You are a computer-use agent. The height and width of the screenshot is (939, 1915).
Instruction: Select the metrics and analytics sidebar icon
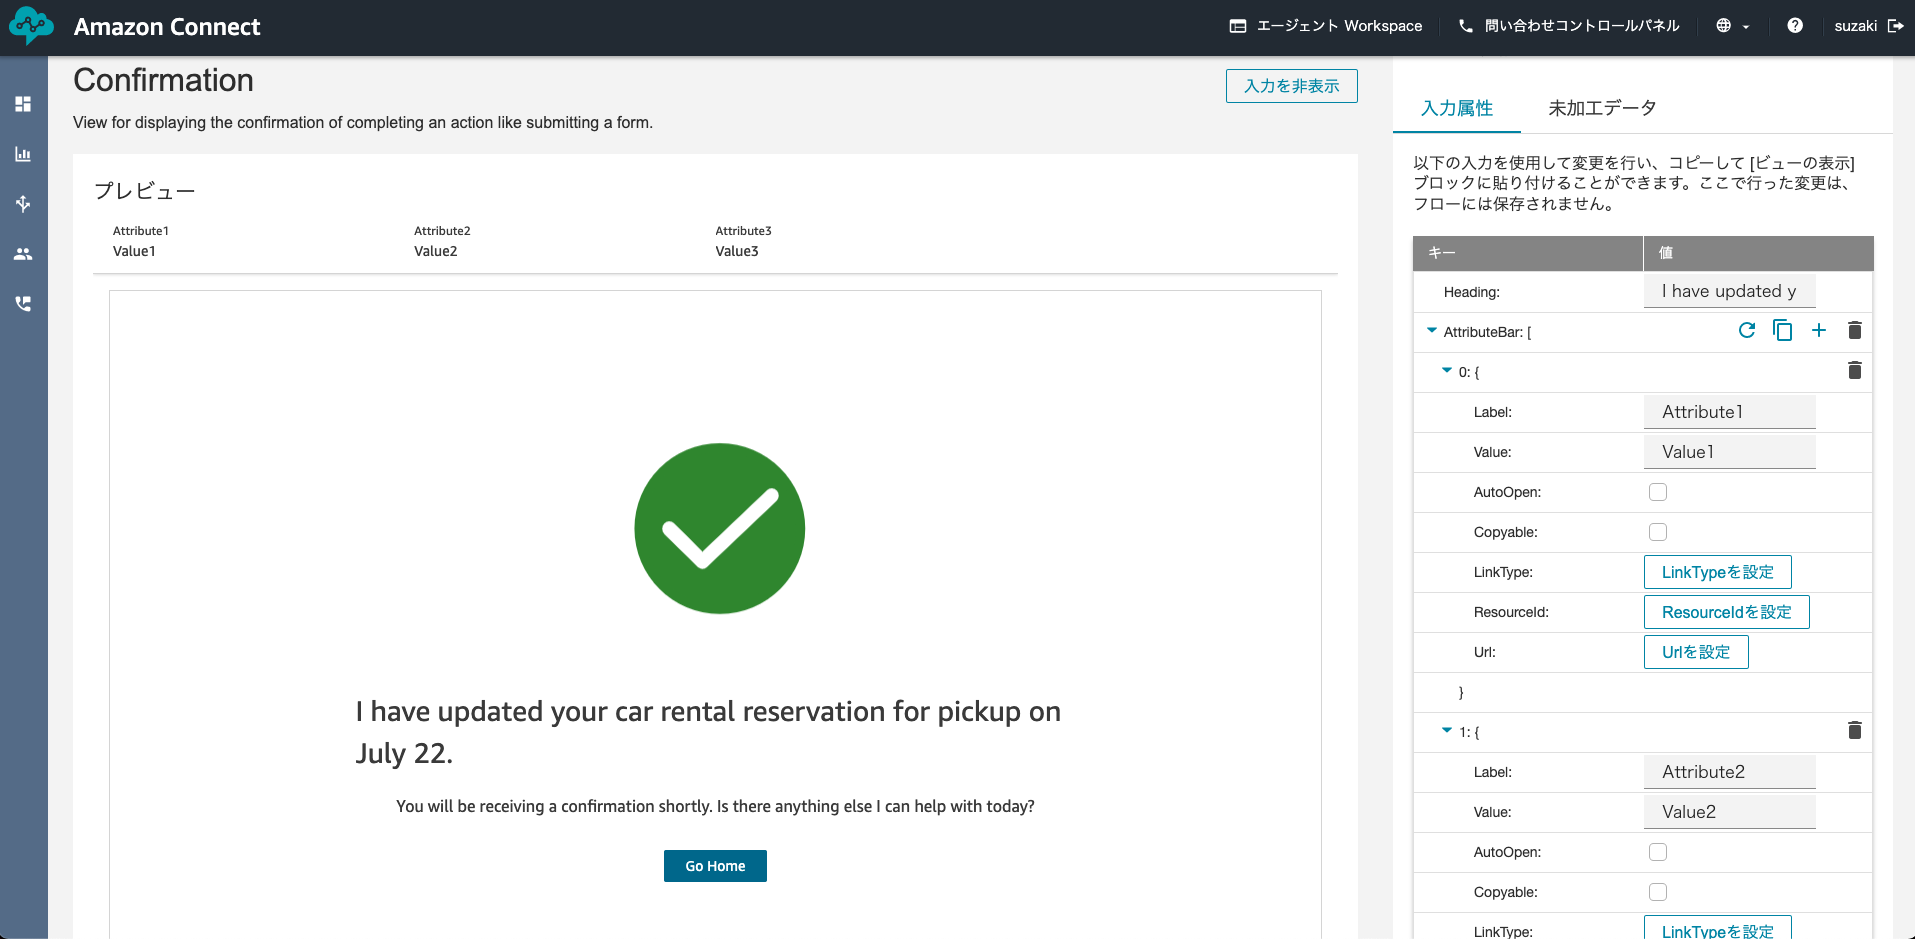click(x=24, y=154)
